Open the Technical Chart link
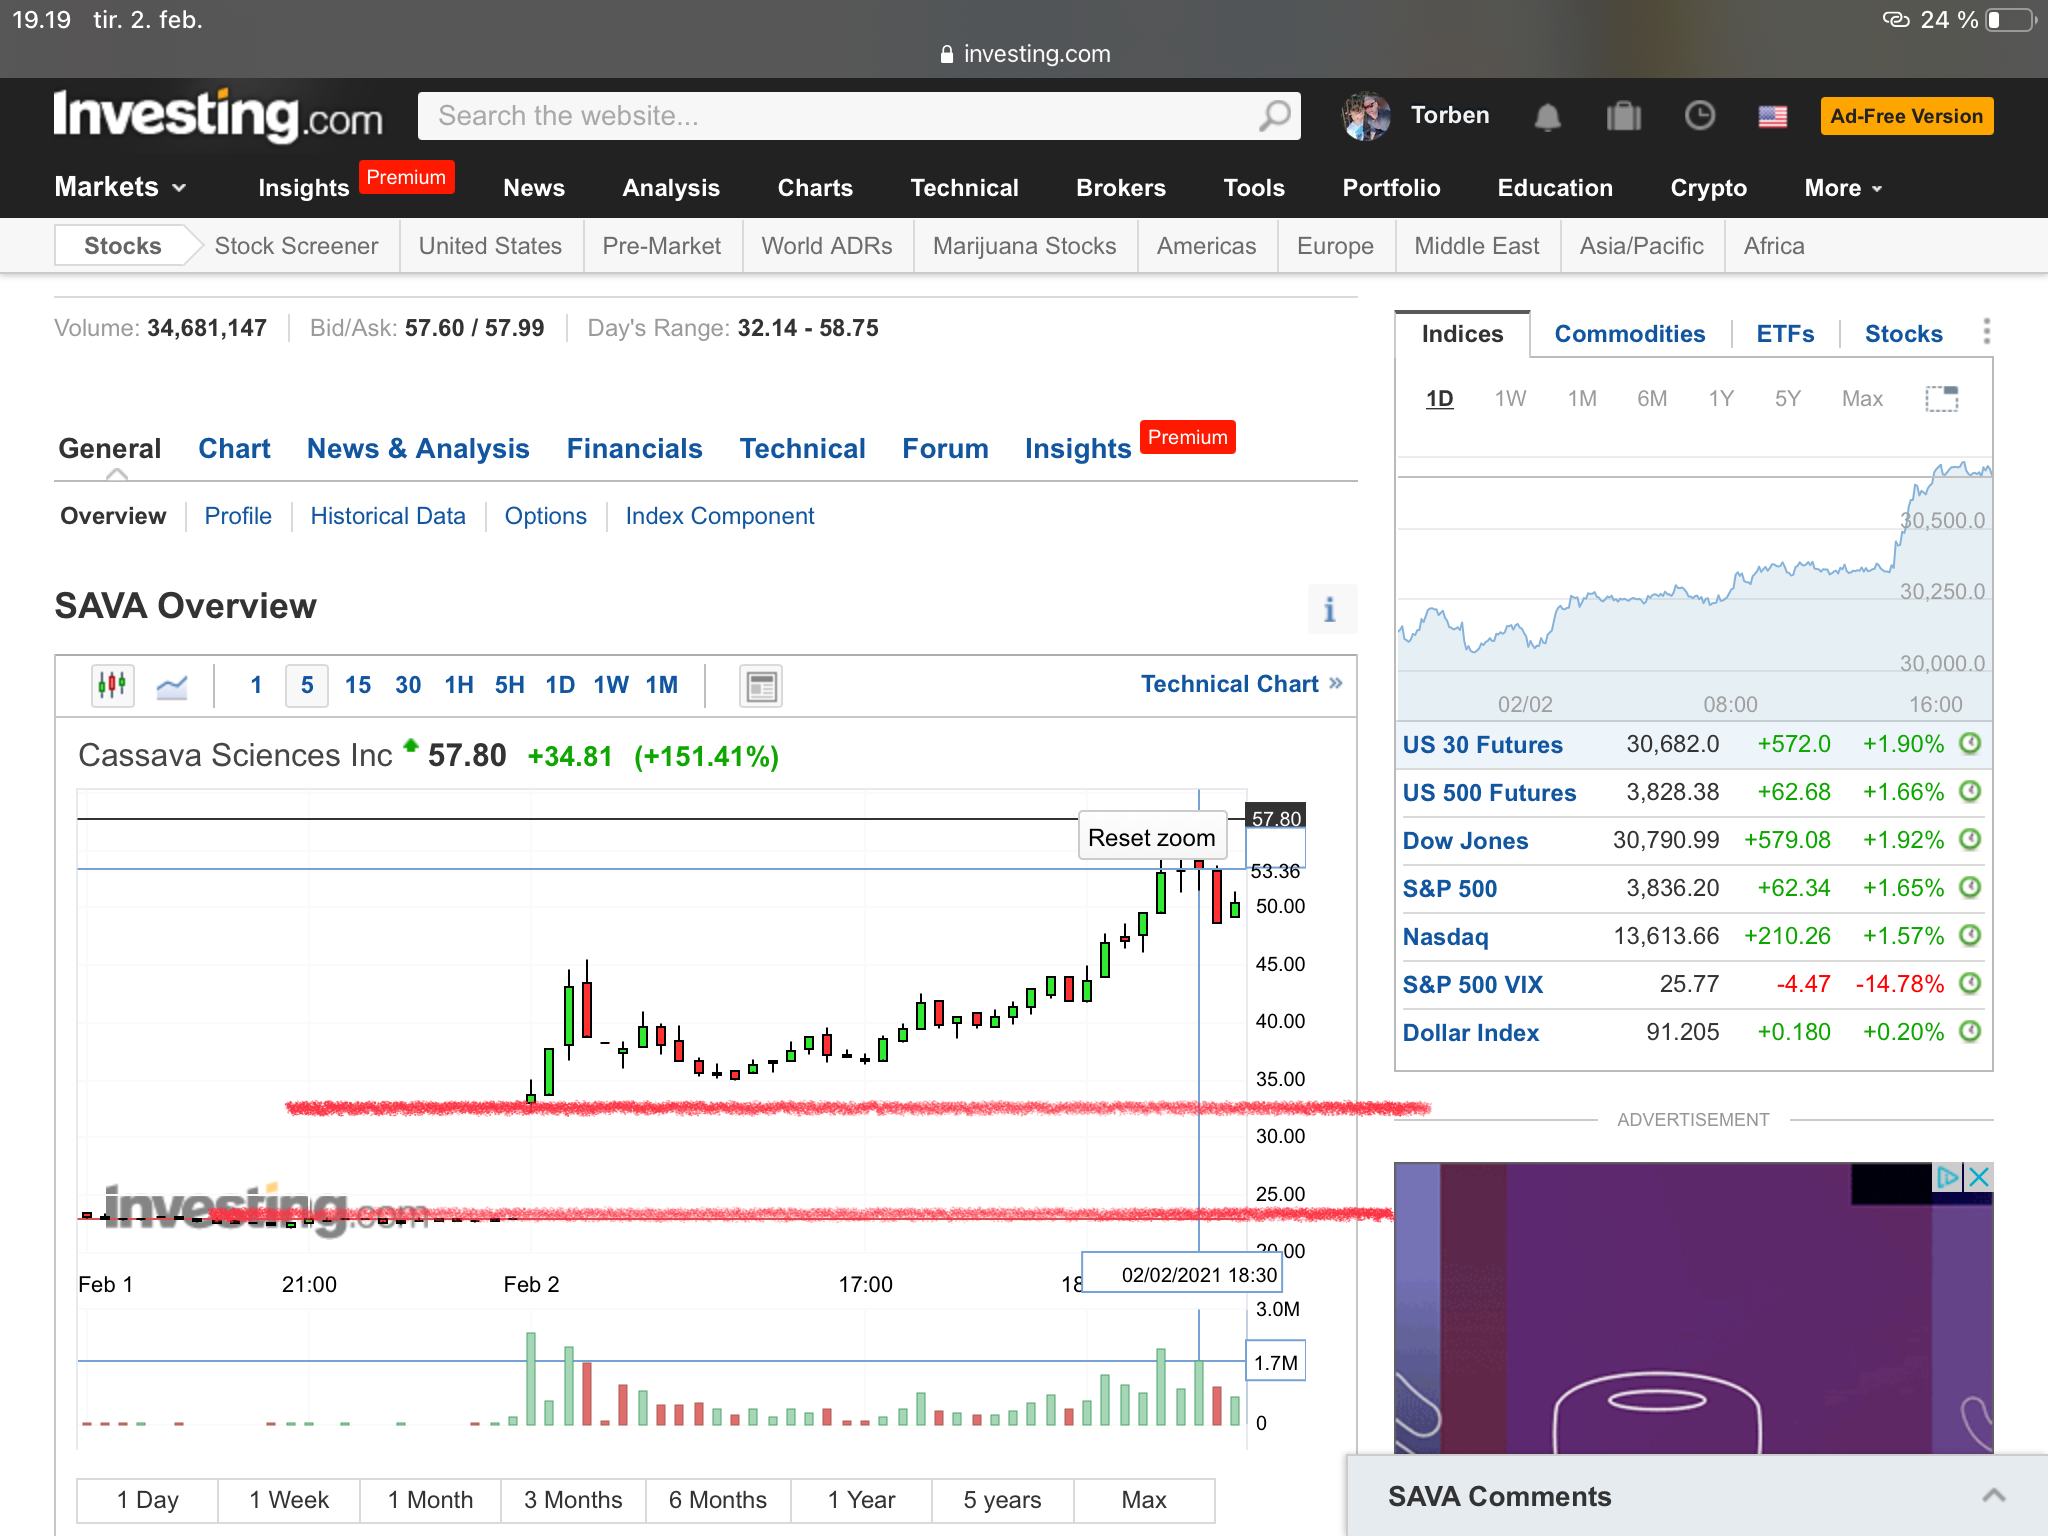Viewport: 2048px width, 1536px height. (x=1241, y=684)
